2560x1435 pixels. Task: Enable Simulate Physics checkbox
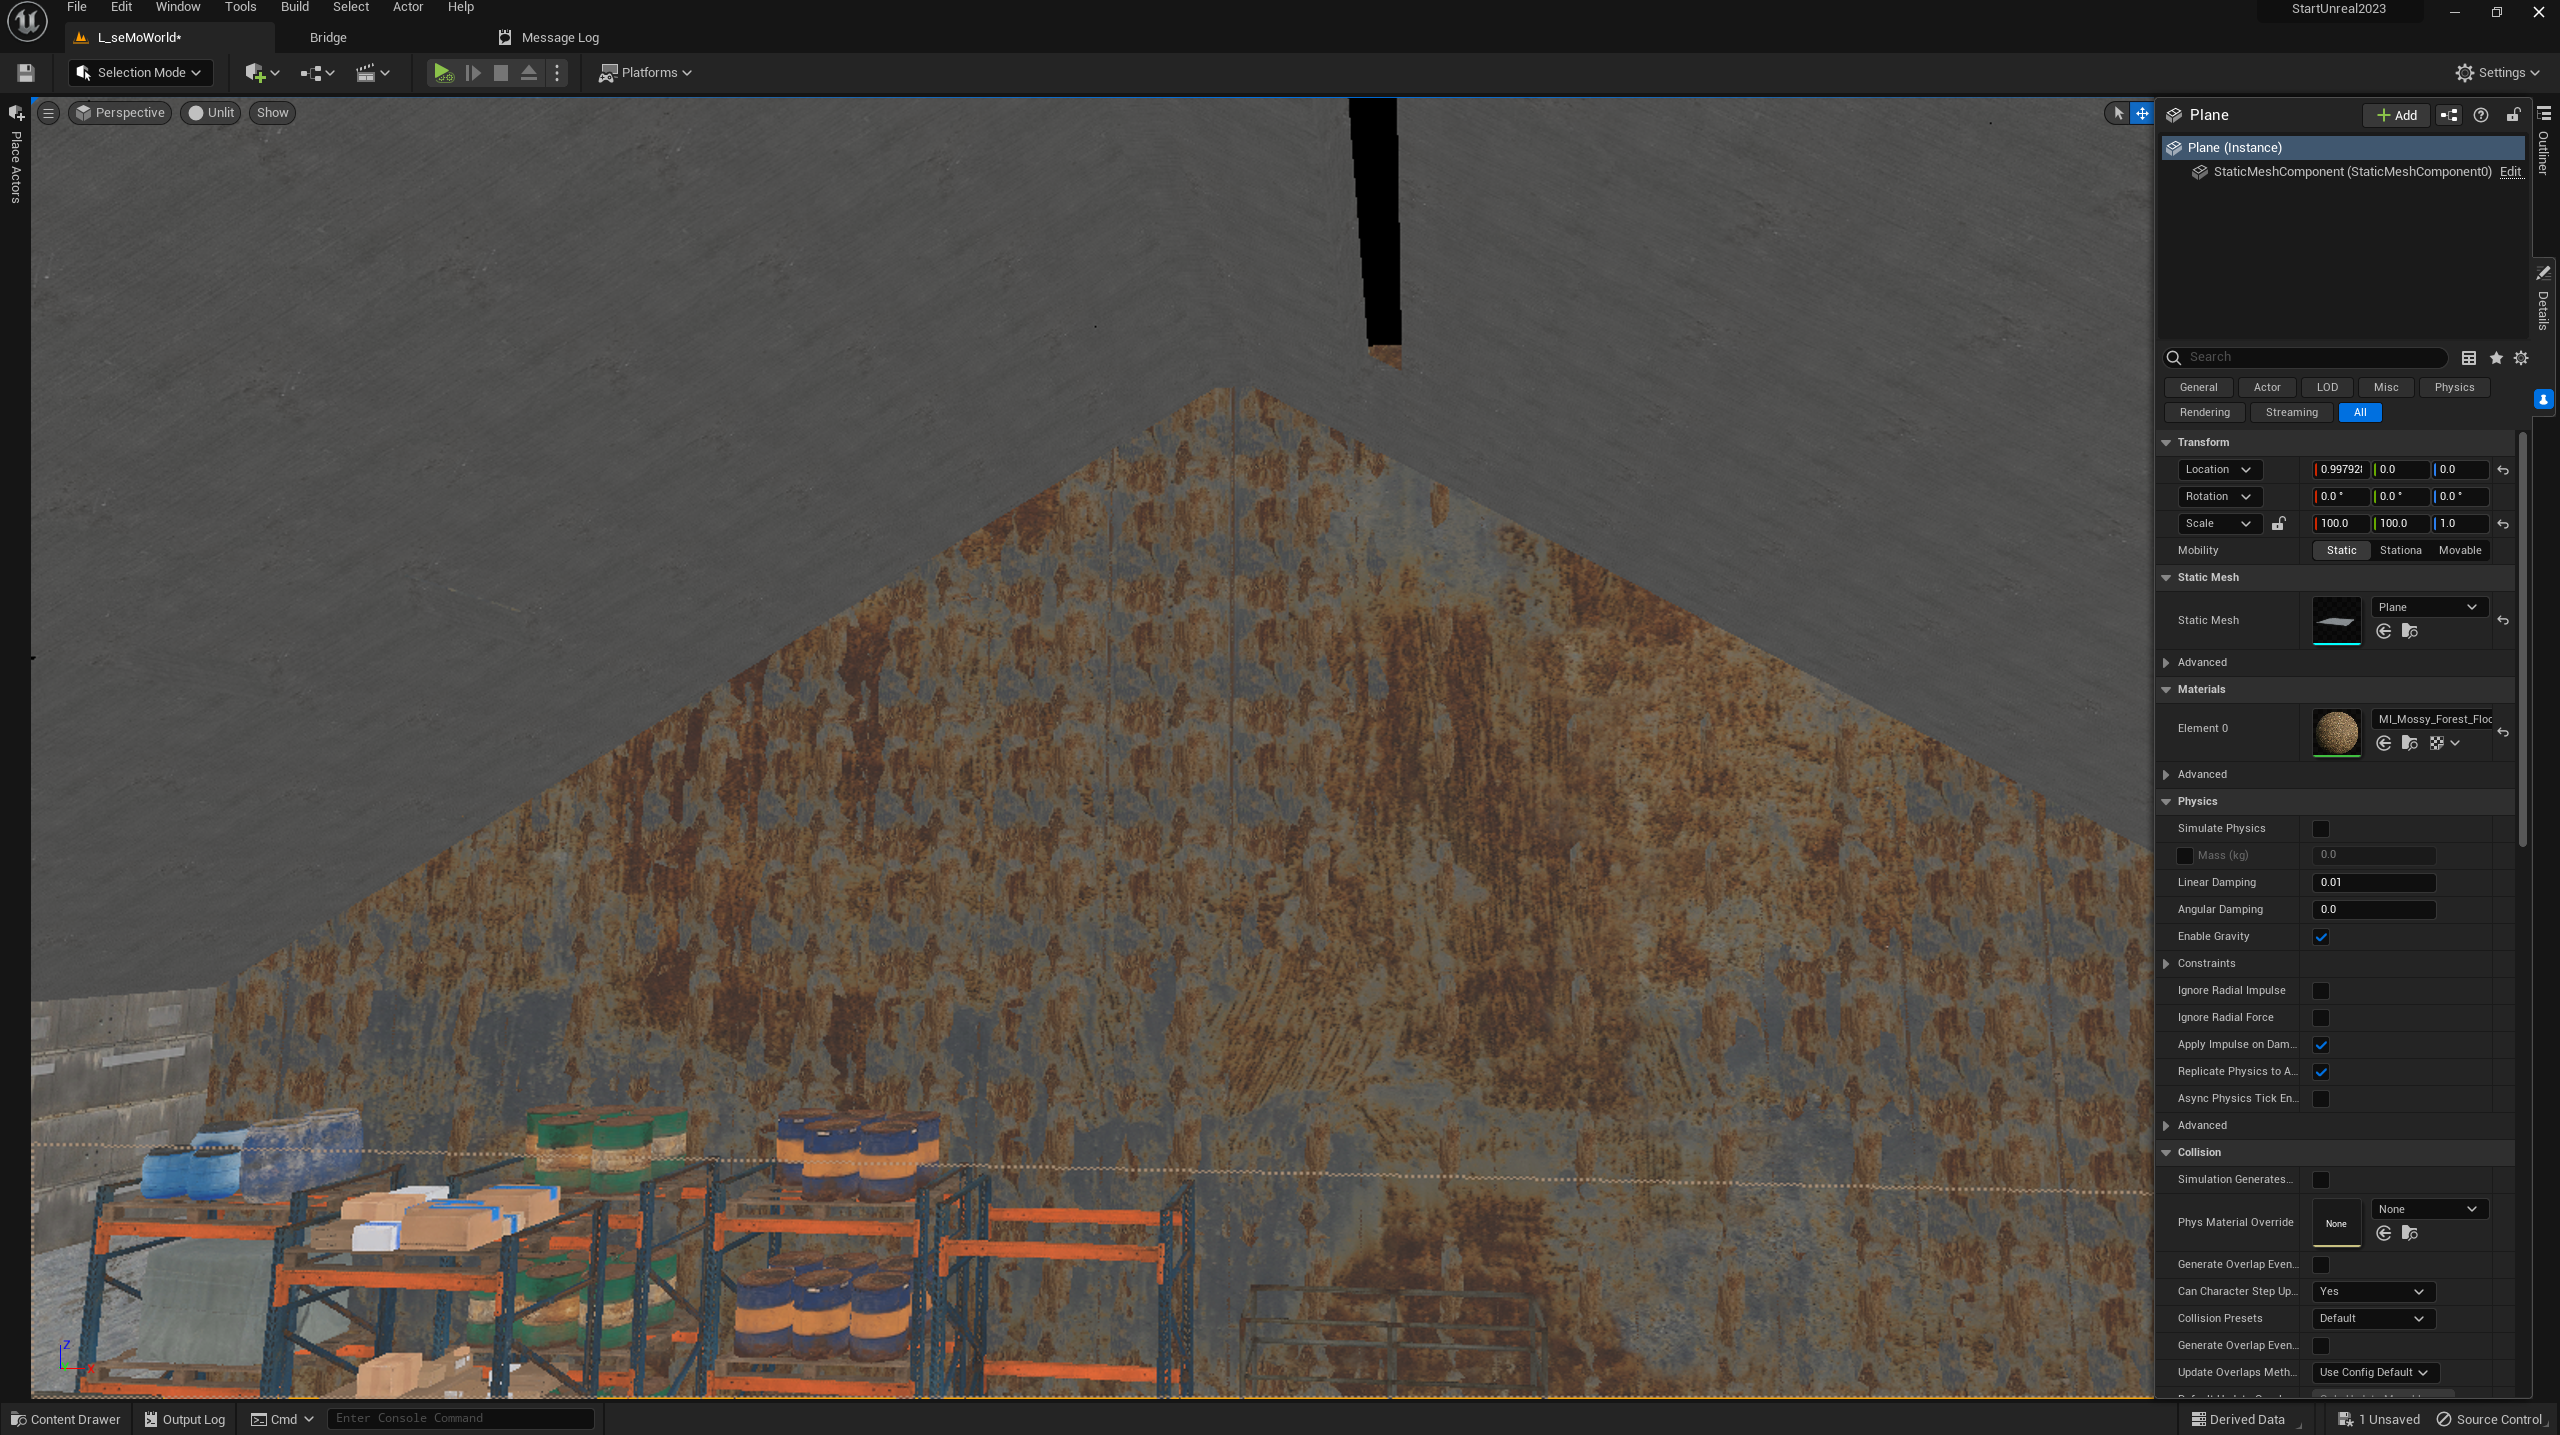pyautogui.click(x=2321, y=829)
